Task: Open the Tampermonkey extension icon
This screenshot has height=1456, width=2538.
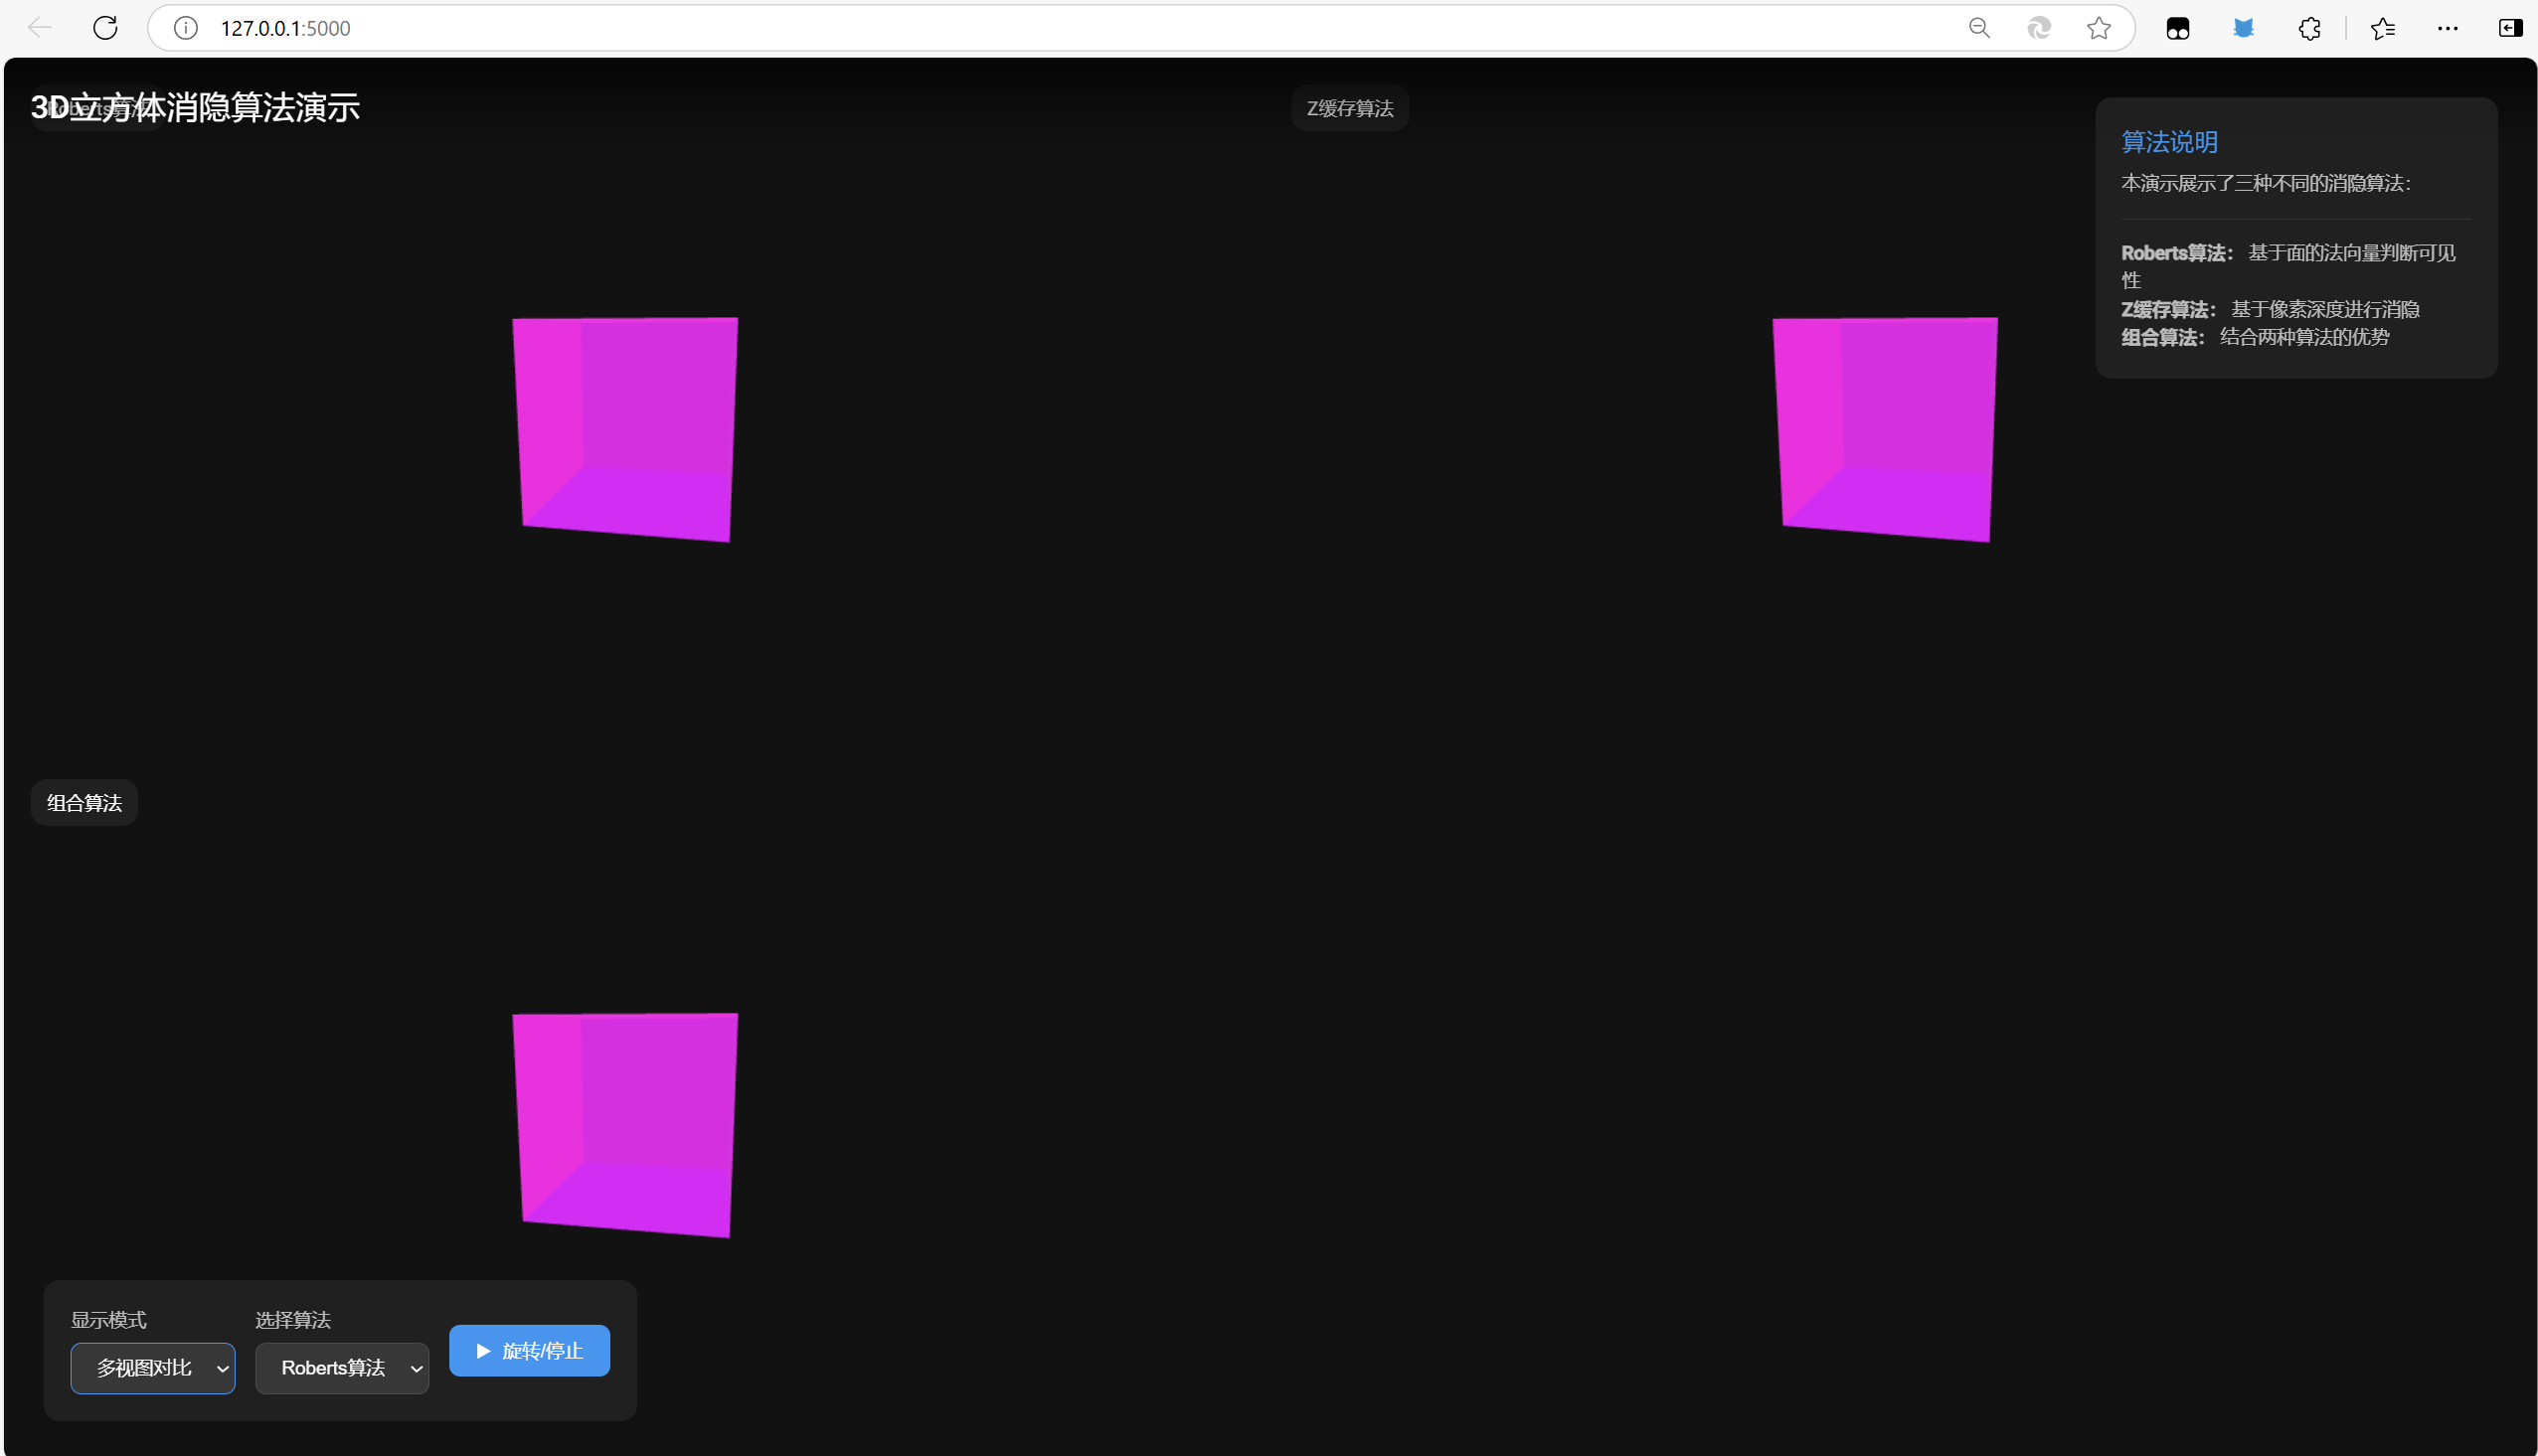Action: tap(2177, 28)
